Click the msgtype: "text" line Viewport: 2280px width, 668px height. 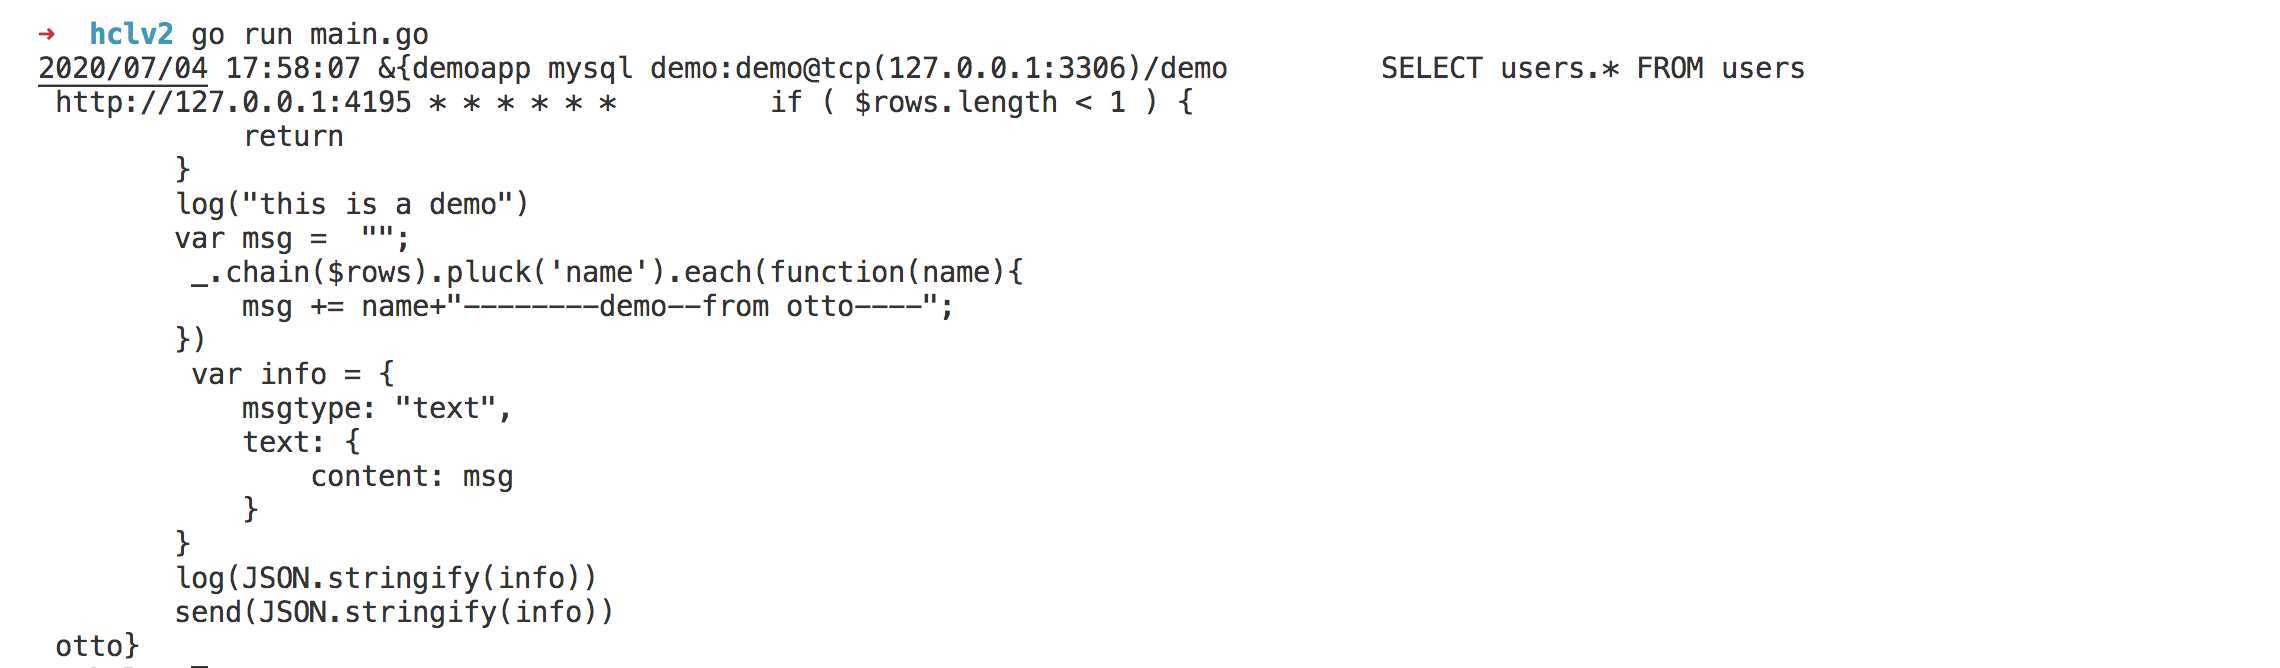377,408
